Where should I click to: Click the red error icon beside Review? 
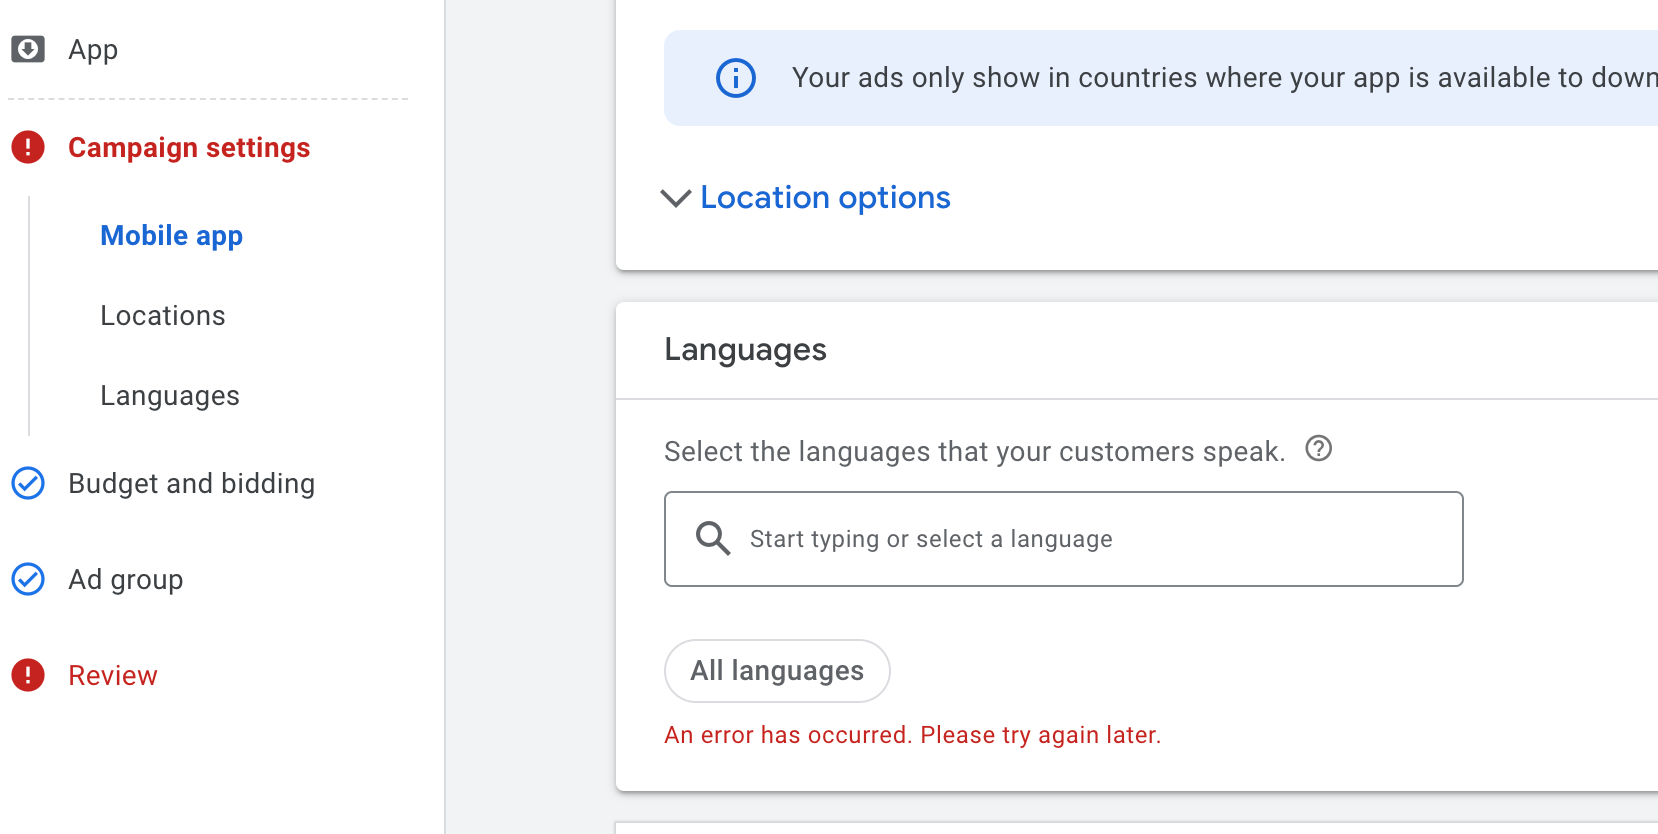pyautogui.click(x=28, y=675)
